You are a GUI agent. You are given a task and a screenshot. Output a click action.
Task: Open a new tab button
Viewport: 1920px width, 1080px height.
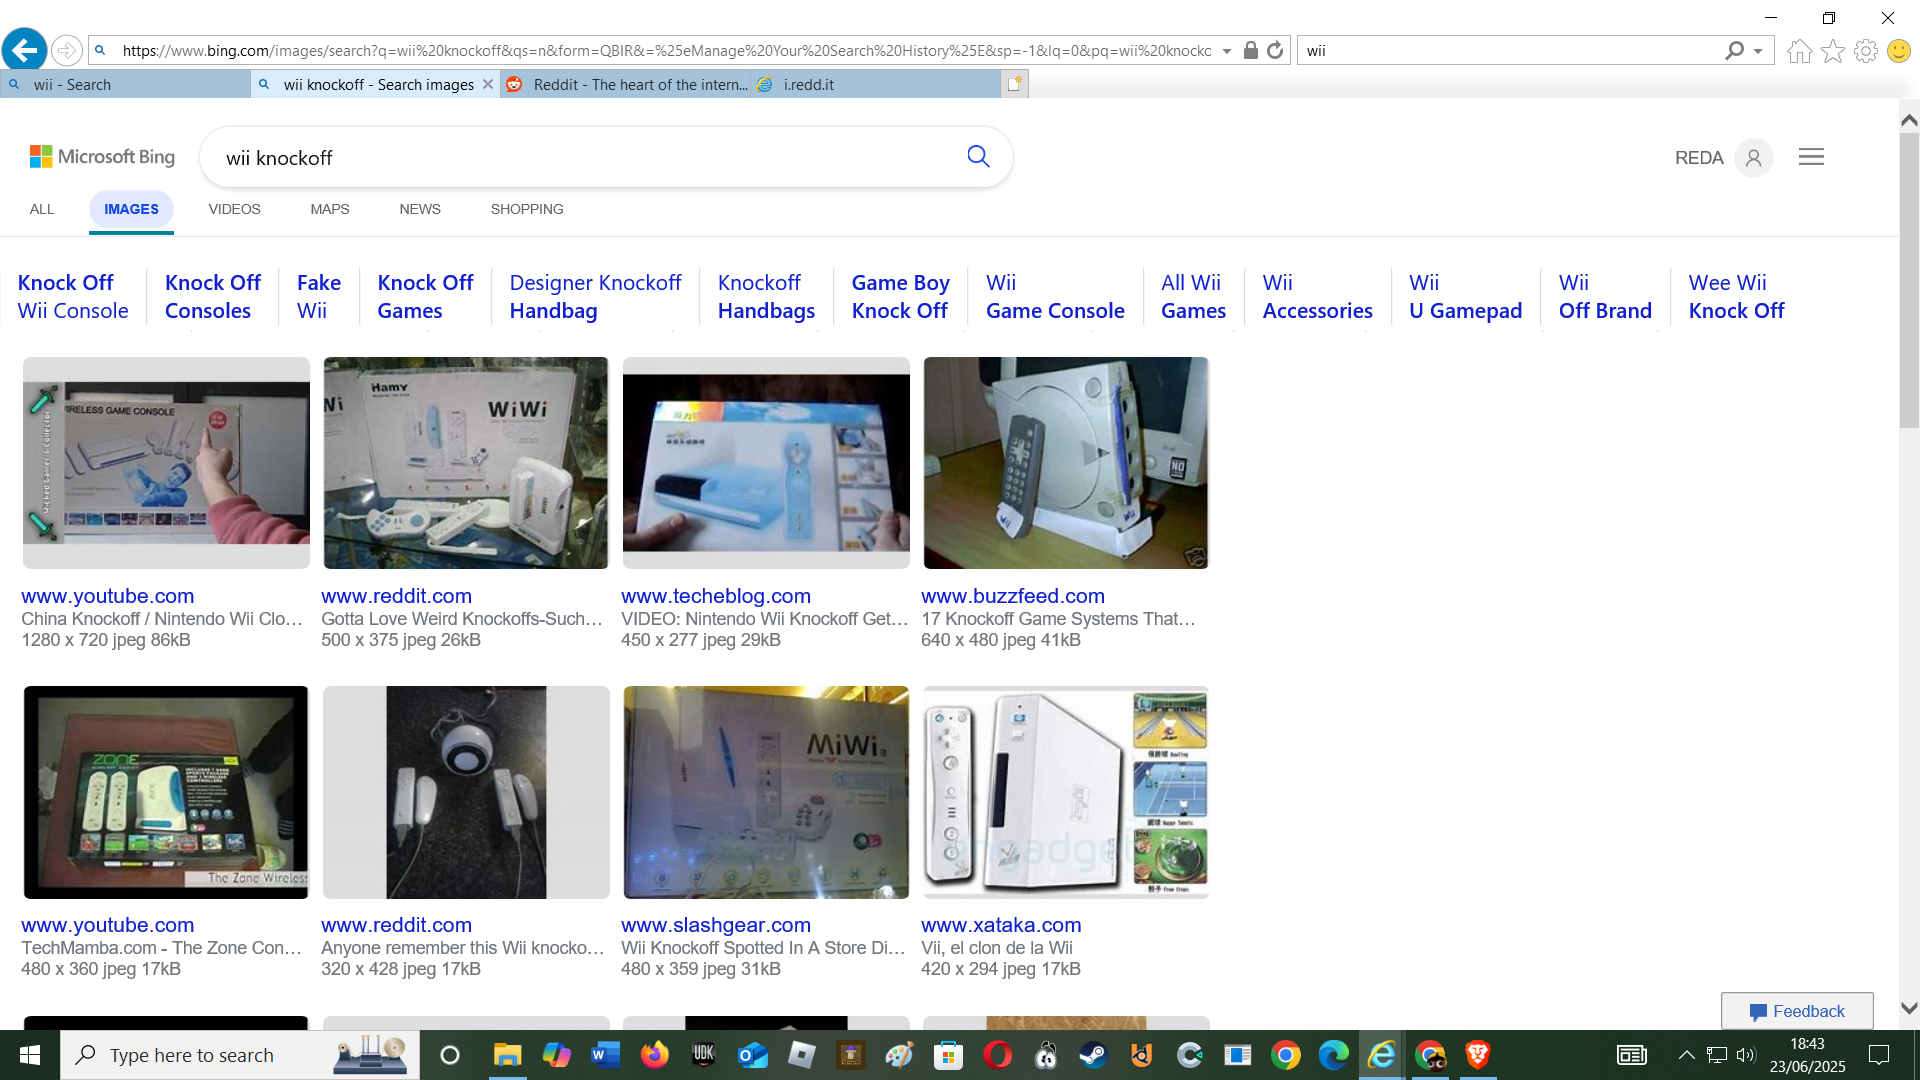coord(1014,84)
